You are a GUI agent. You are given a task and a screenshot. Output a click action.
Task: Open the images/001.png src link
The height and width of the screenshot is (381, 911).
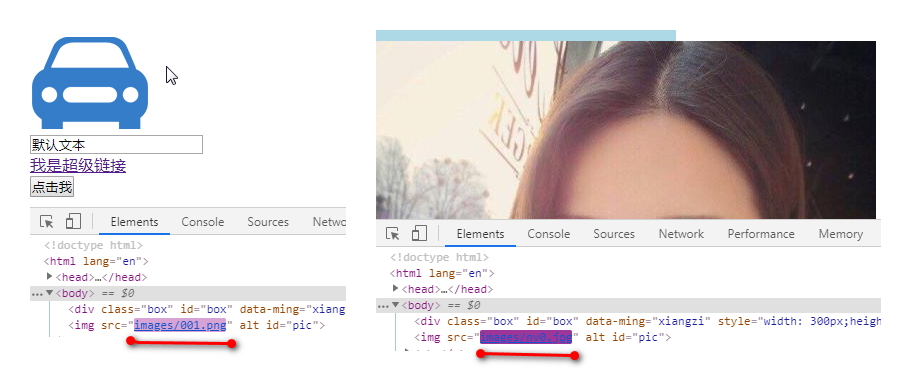180,325
